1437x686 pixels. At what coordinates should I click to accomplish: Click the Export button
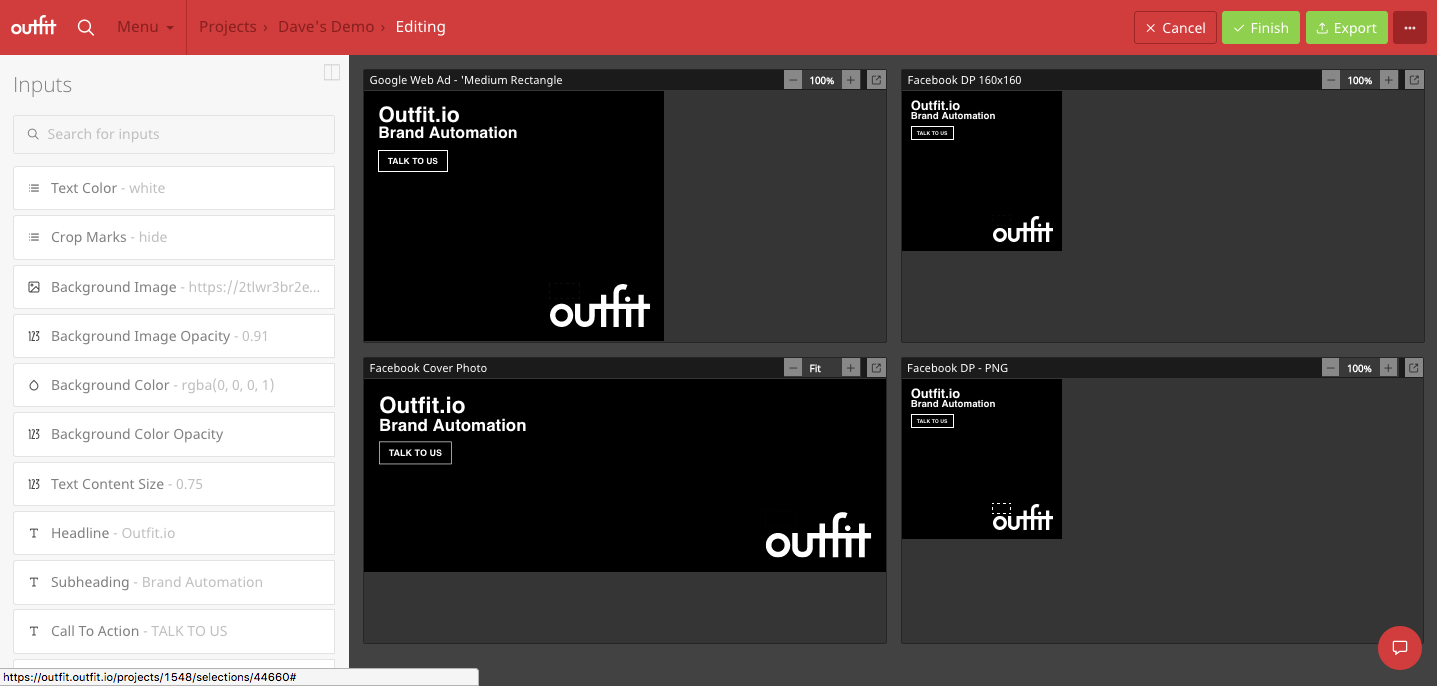click(1347, 27)
